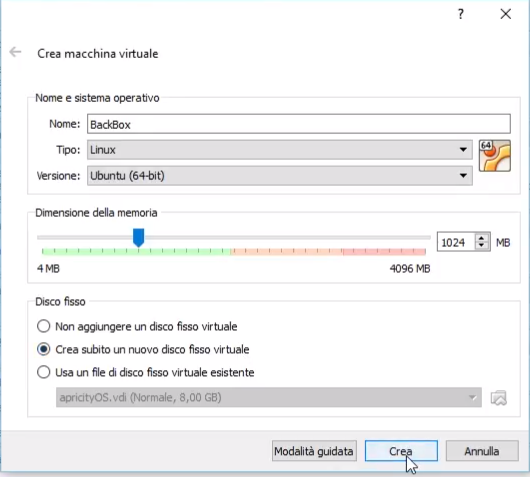Expand the apricityOS.vdi disk dropdown
The image size is (530, 477).
coord(269,398)
